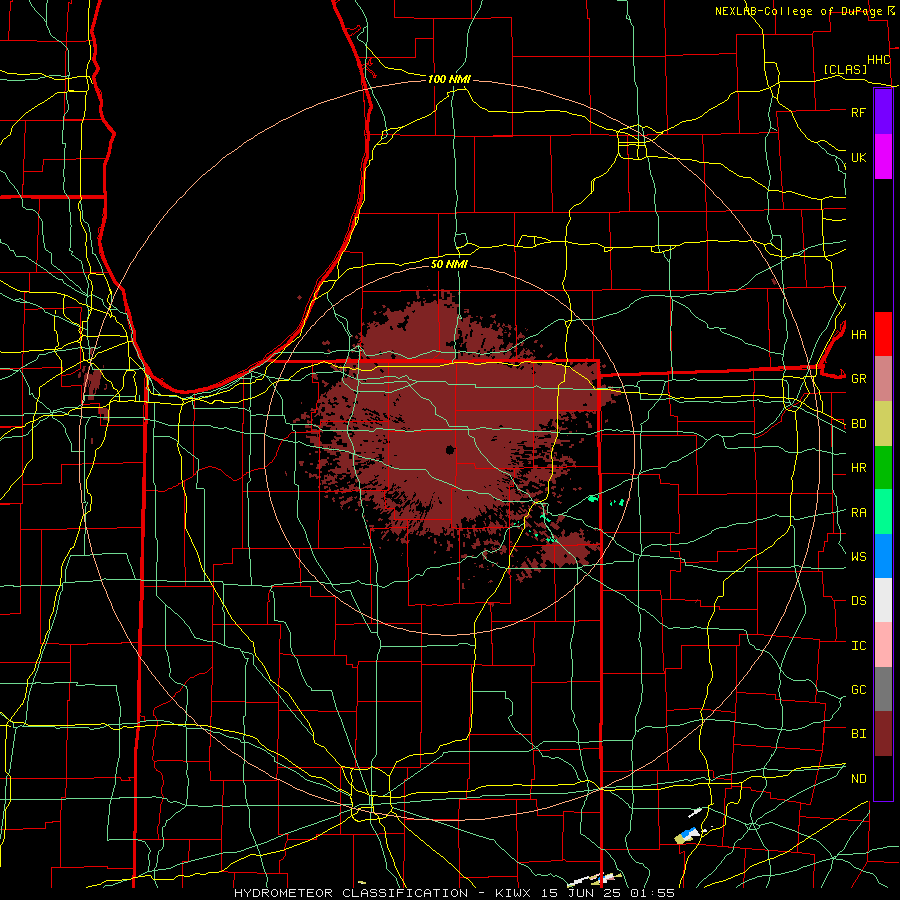Click the HYDROMETEOR CLASSIFICATION title text
This screenshot has width=900, height=900.
[351, 893]
